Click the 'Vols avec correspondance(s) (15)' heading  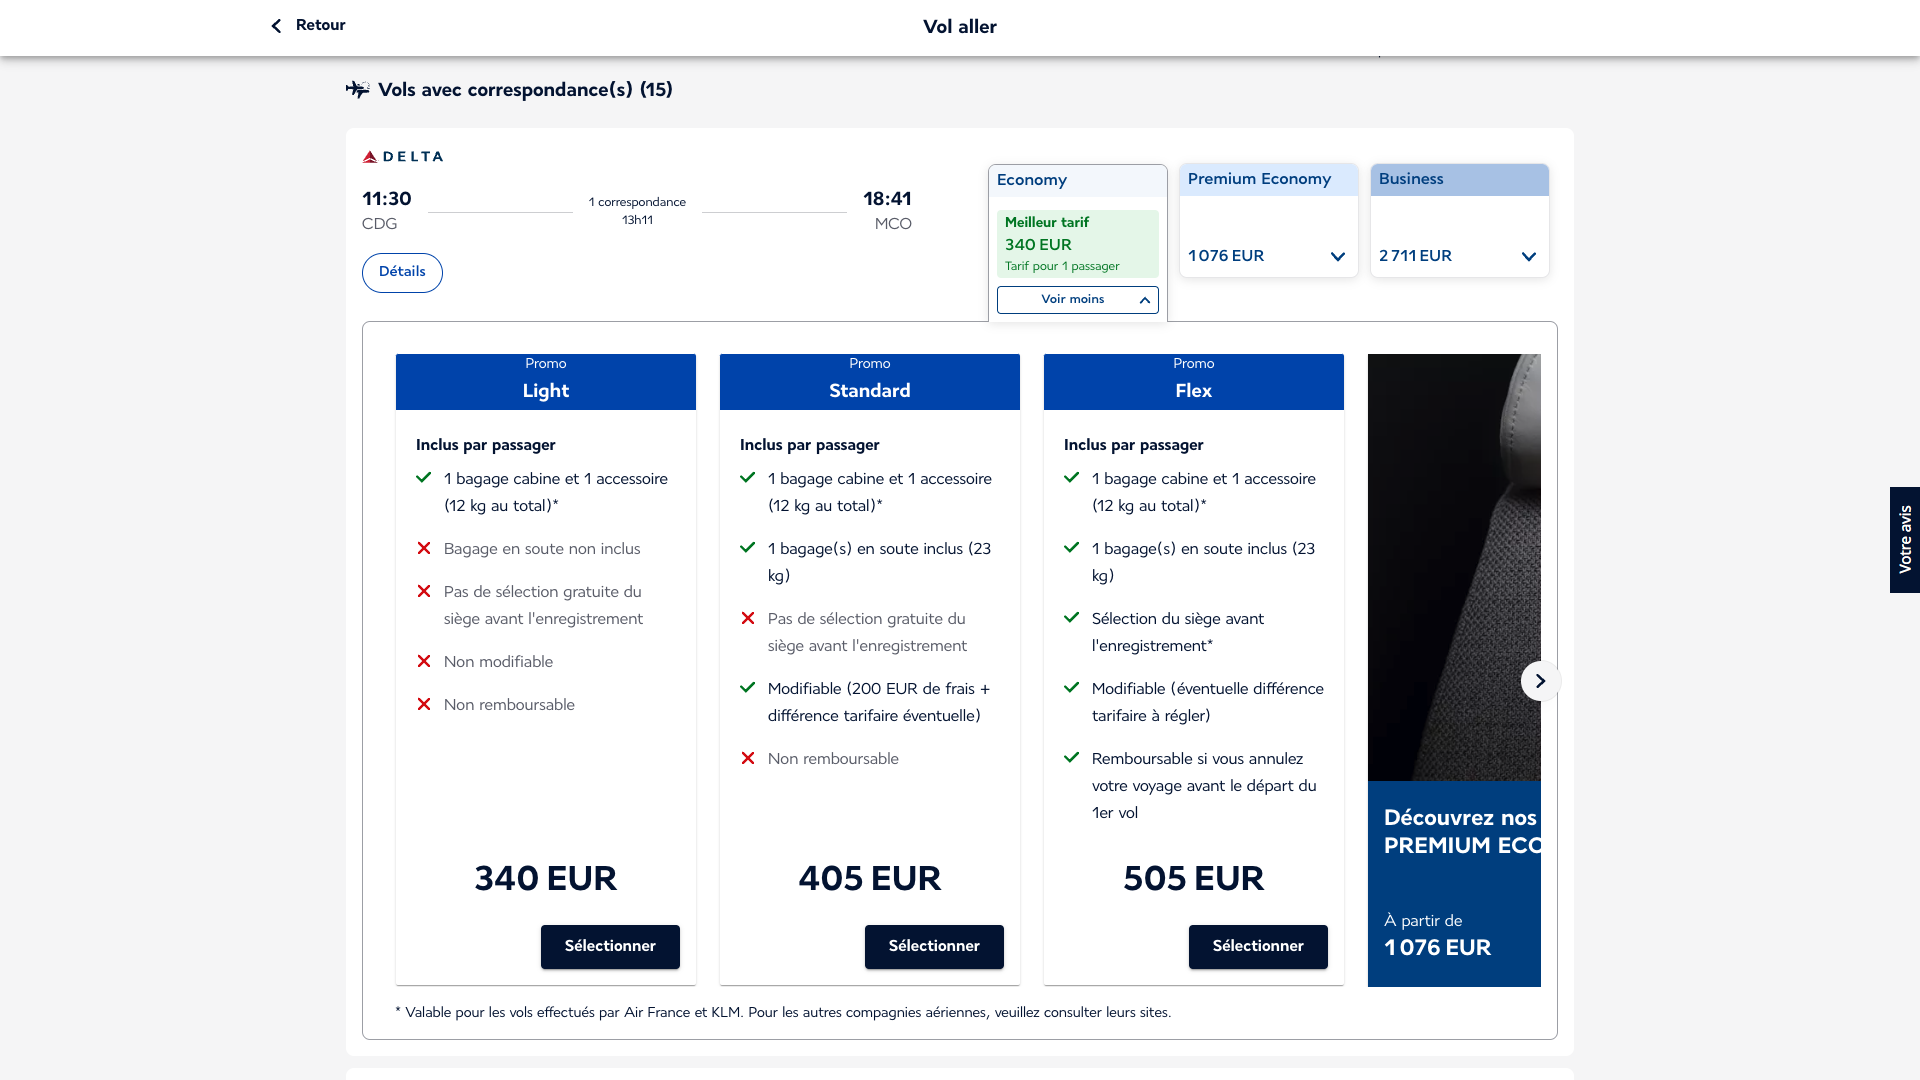525,90
